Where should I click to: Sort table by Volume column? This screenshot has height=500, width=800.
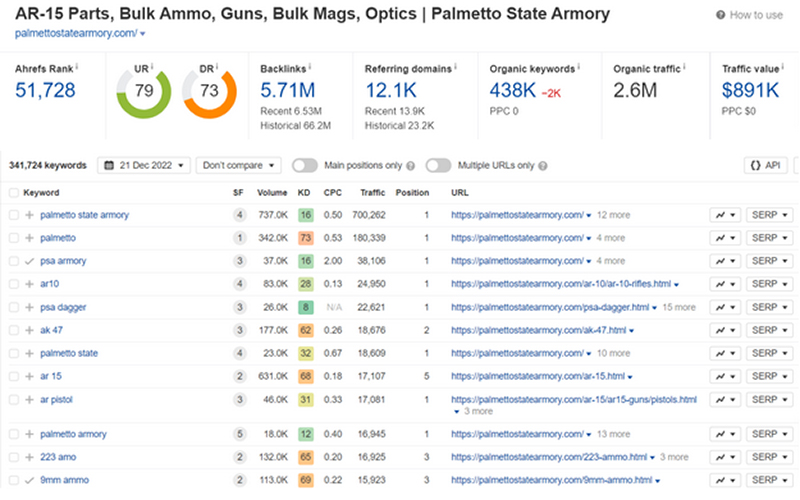[272, 193]
